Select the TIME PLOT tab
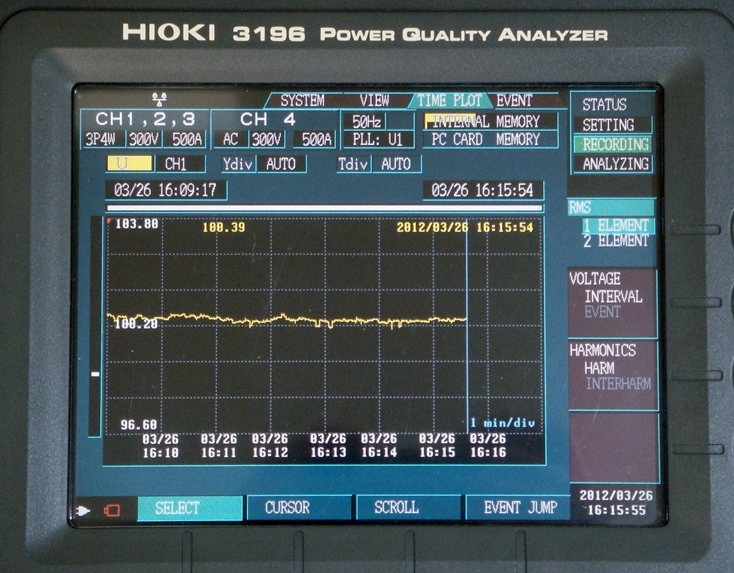 click(449, 100)
